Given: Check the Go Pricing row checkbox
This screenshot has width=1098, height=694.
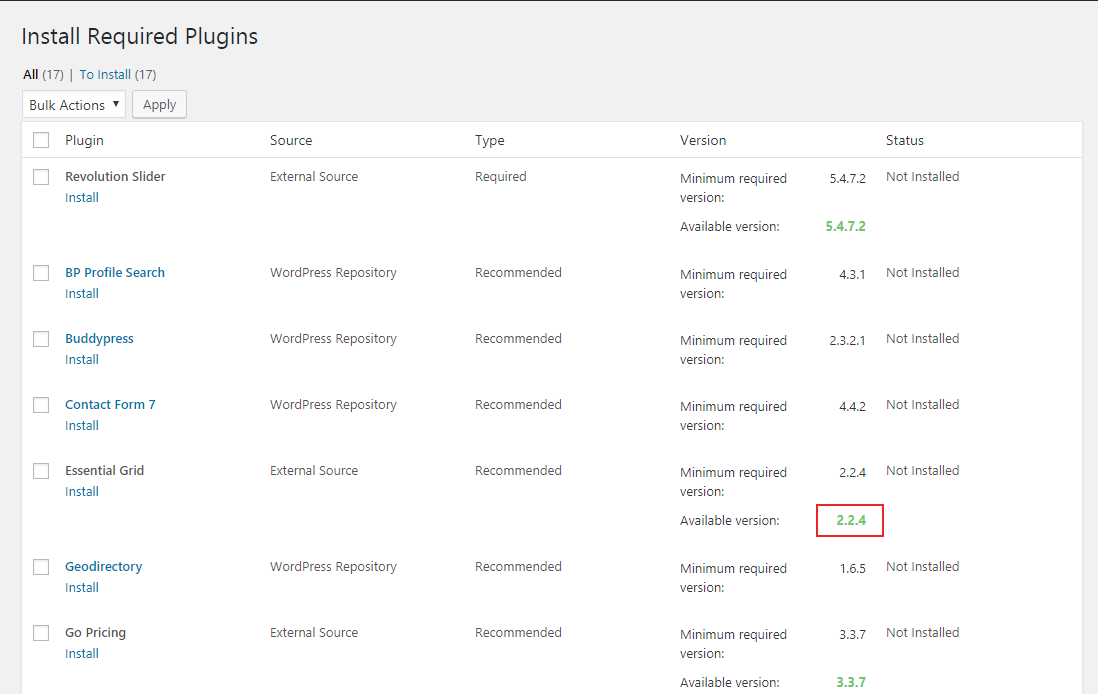Looking at the screenshot, I should [41, 633].
